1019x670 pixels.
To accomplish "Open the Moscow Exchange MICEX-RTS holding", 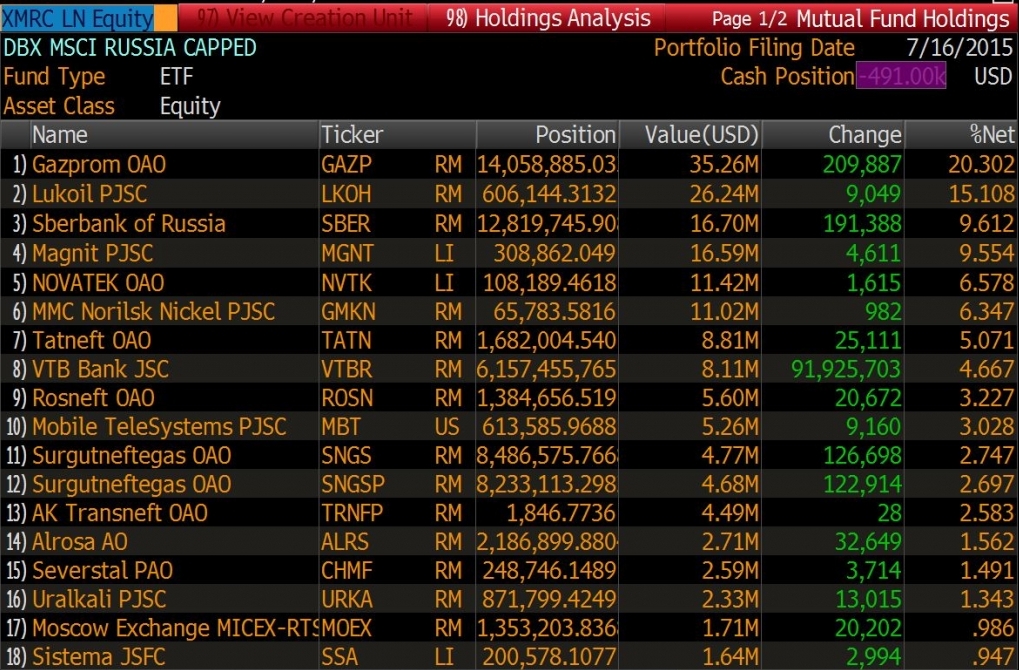I will [x=175, y=628].
